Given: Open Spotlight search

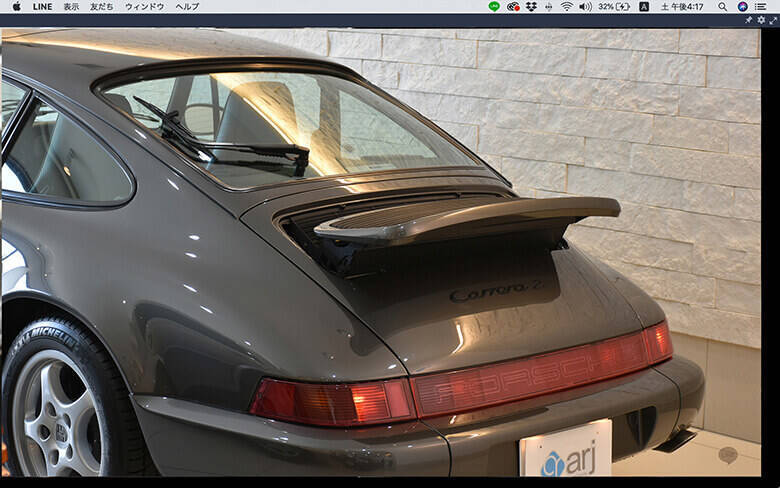Looking at the screenshot, I should [723, 6].
